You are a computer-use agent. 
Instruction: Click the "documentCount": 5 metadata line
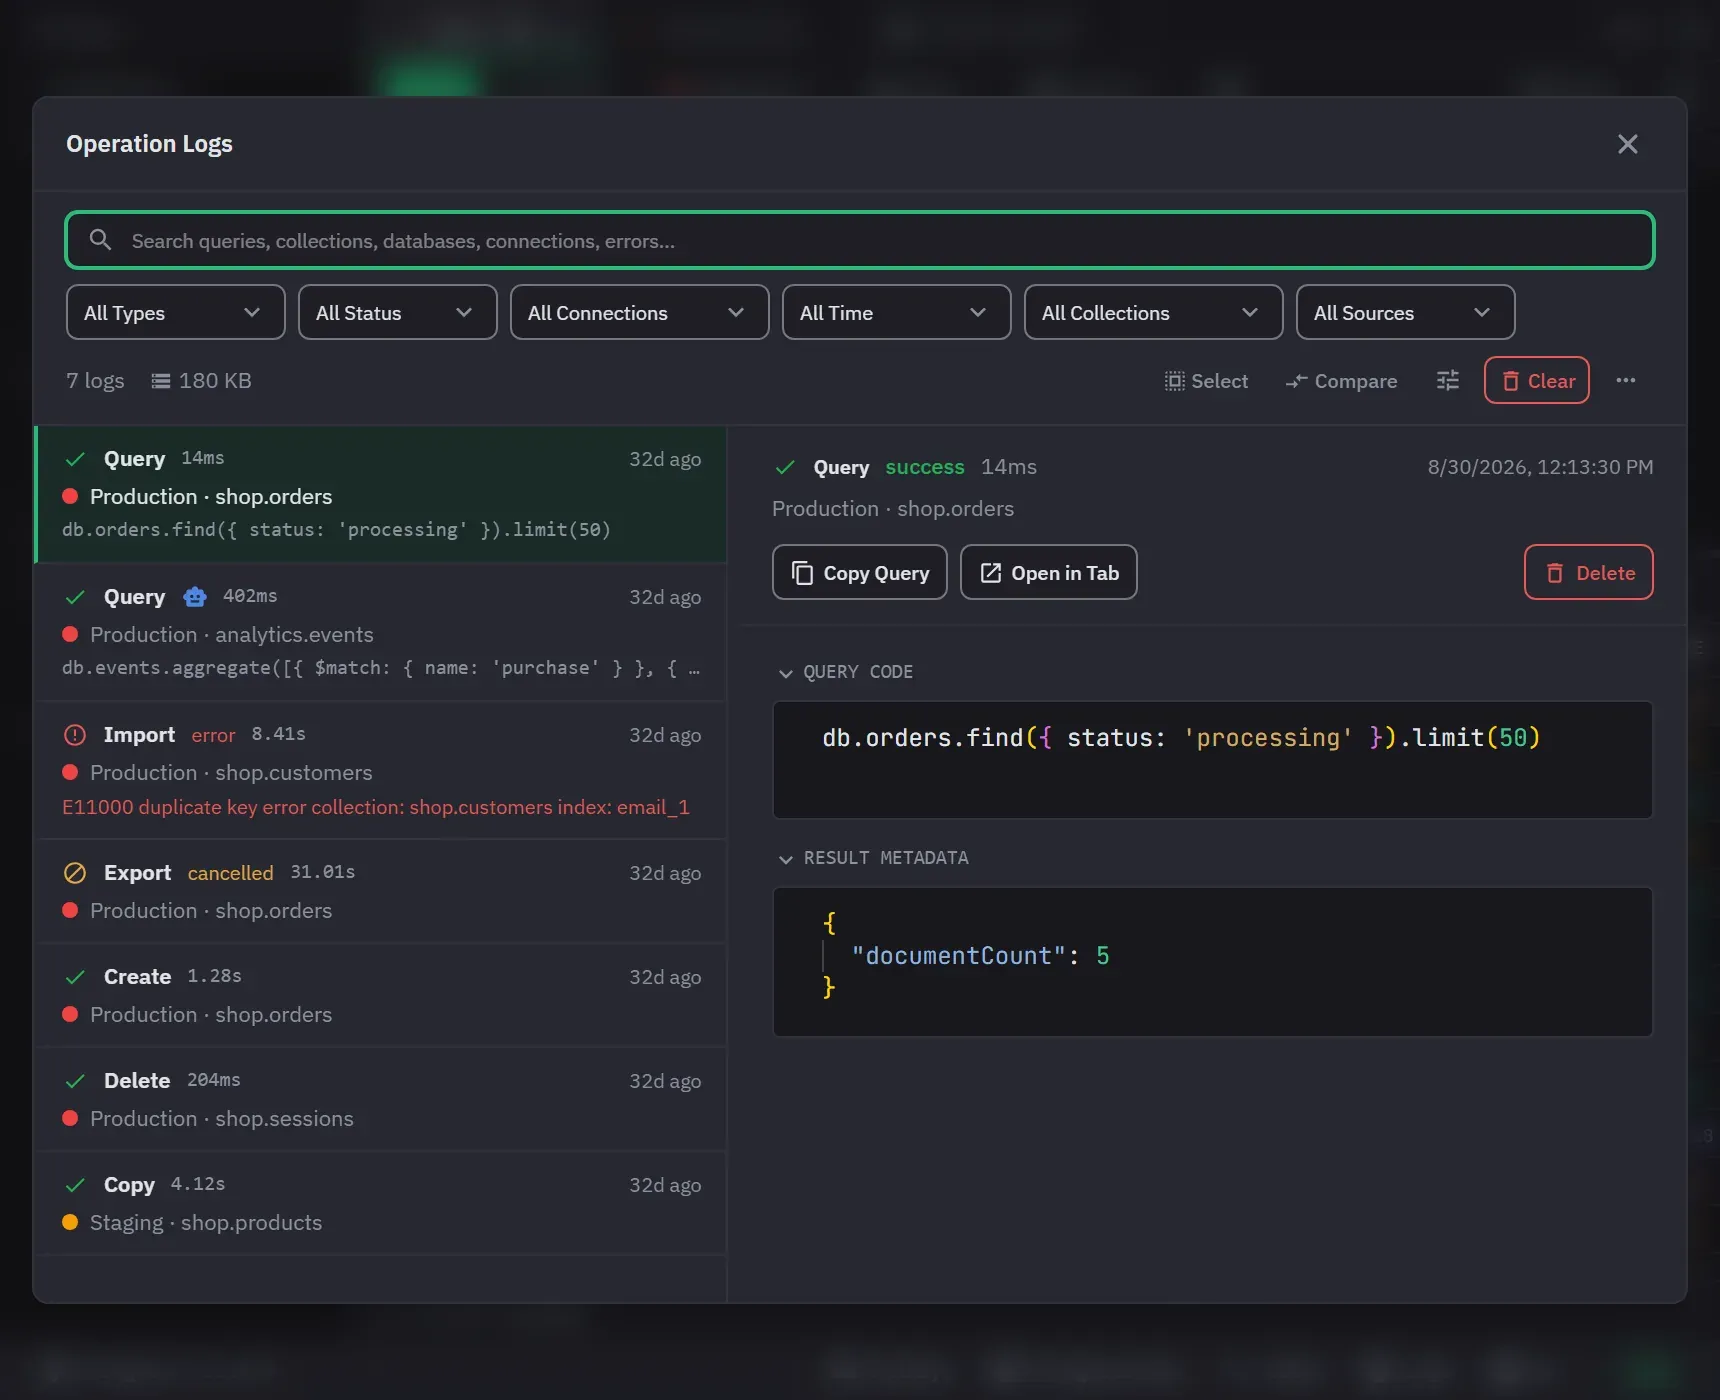coord(980,956)
